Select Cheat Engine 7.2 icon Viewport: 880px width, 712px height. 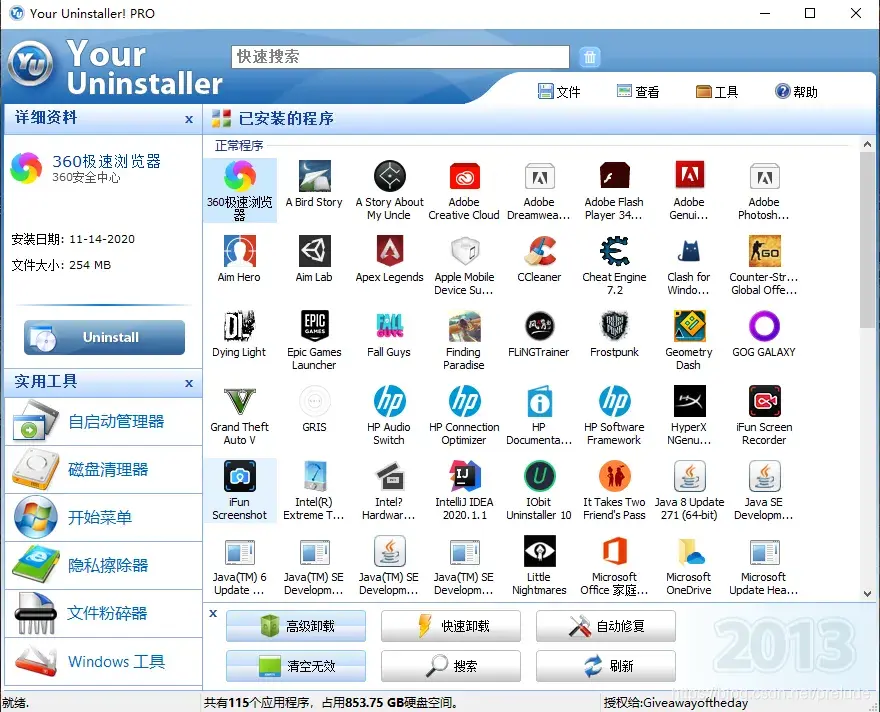pos(614,251)
